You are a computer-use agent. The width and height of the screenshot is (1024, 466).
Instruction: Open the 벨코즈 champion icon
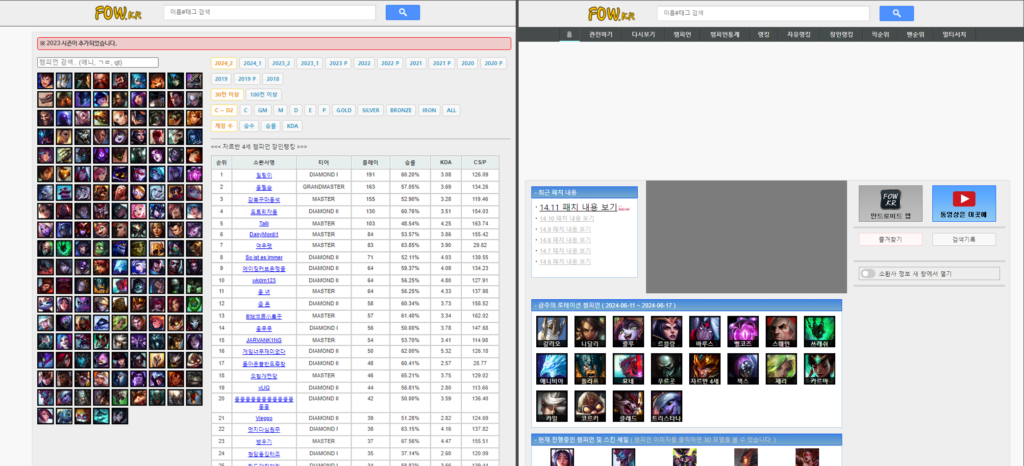coord(743,332)
